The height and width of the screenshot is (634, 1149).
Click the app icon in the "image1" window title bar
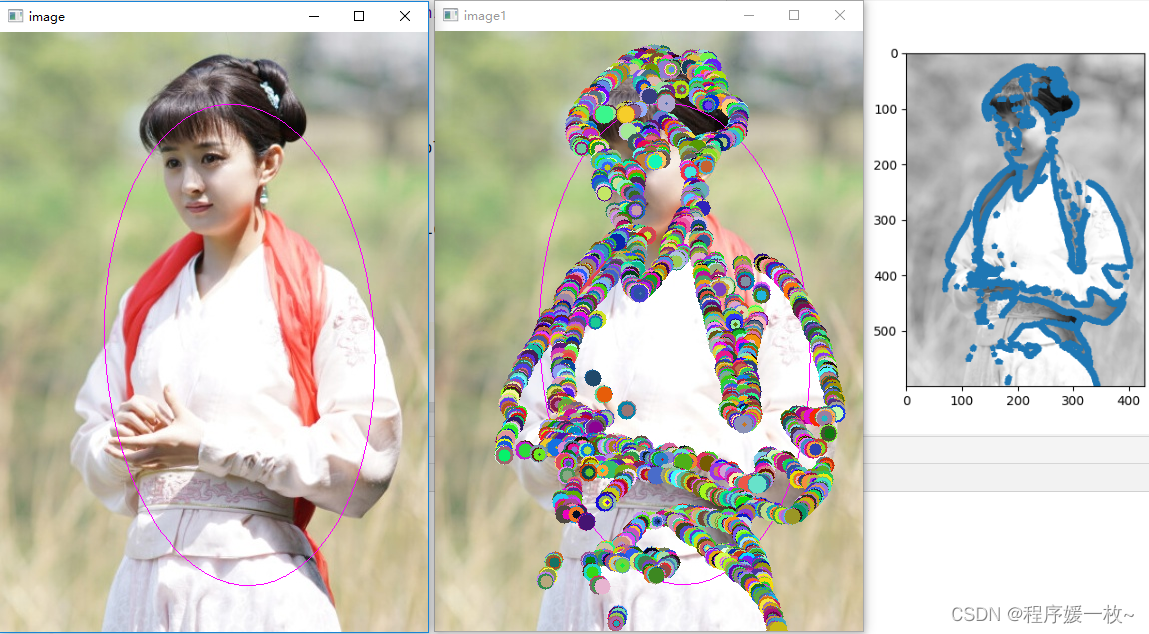[x=451, y=15]
